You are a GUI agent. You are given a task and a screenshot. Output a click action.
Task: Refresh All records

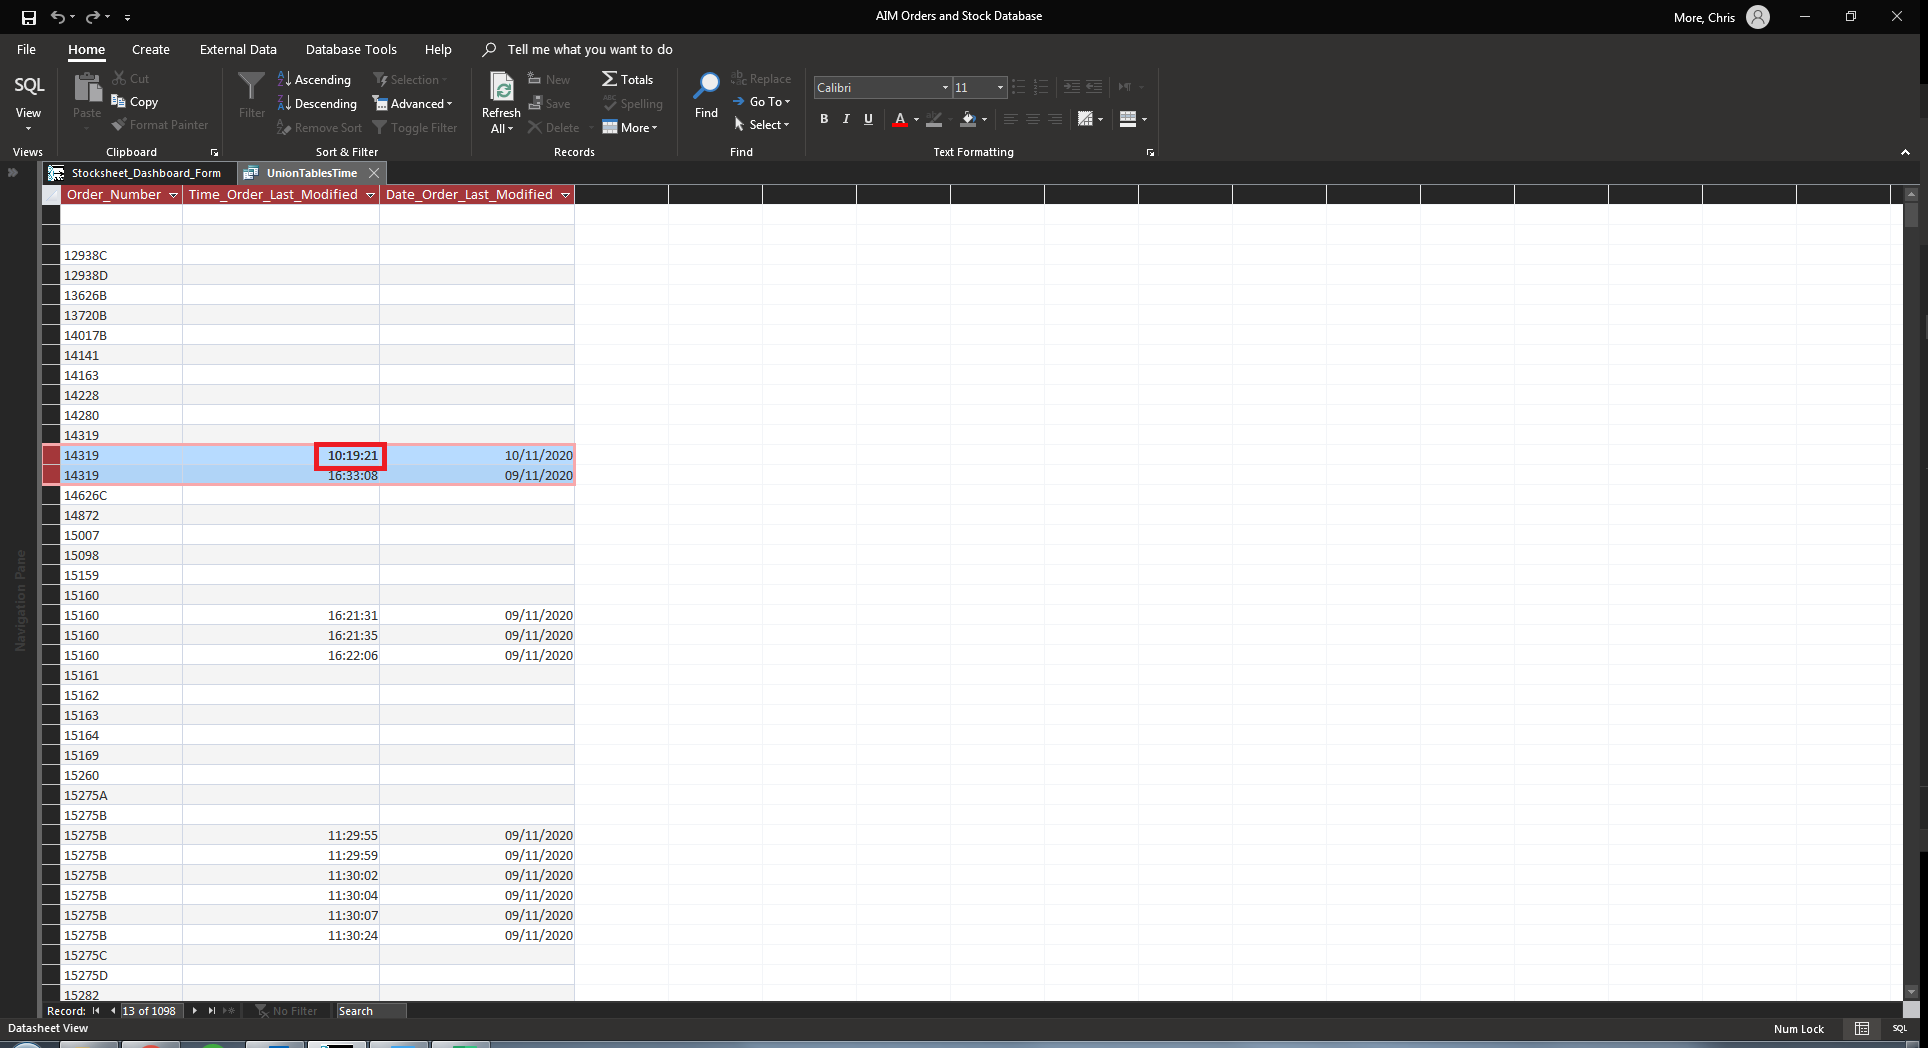(501, 102)
